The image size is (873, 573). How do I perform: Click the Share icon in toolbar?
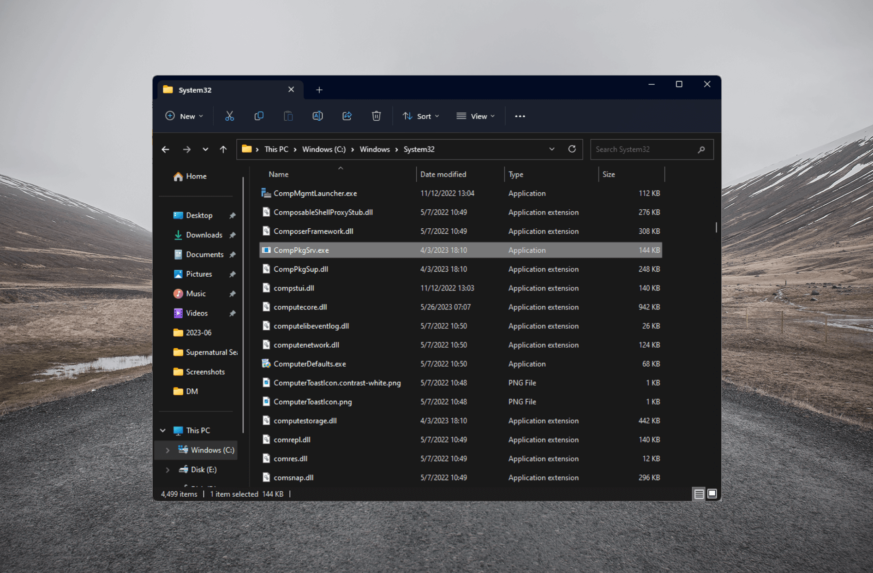click(346, 116)
